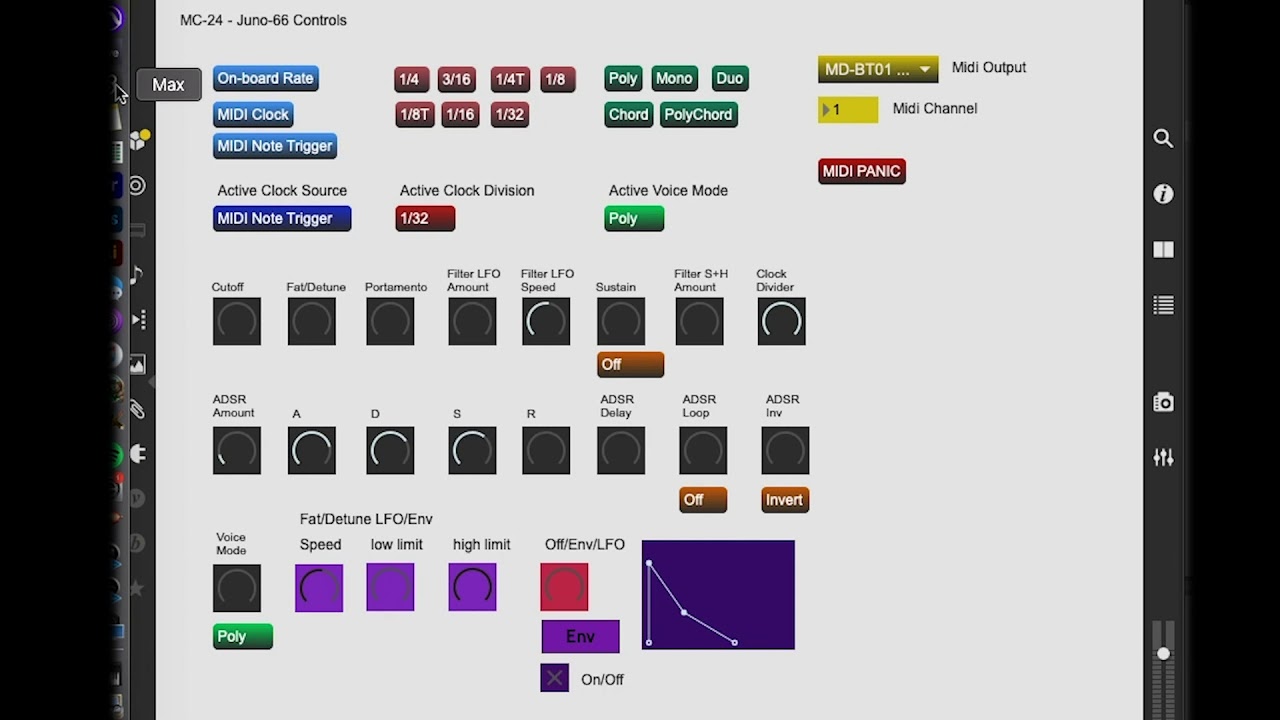Click the red Off/Env/LFO knob
The height and width of the screenshot is (720, 1280).
(564, 587)
